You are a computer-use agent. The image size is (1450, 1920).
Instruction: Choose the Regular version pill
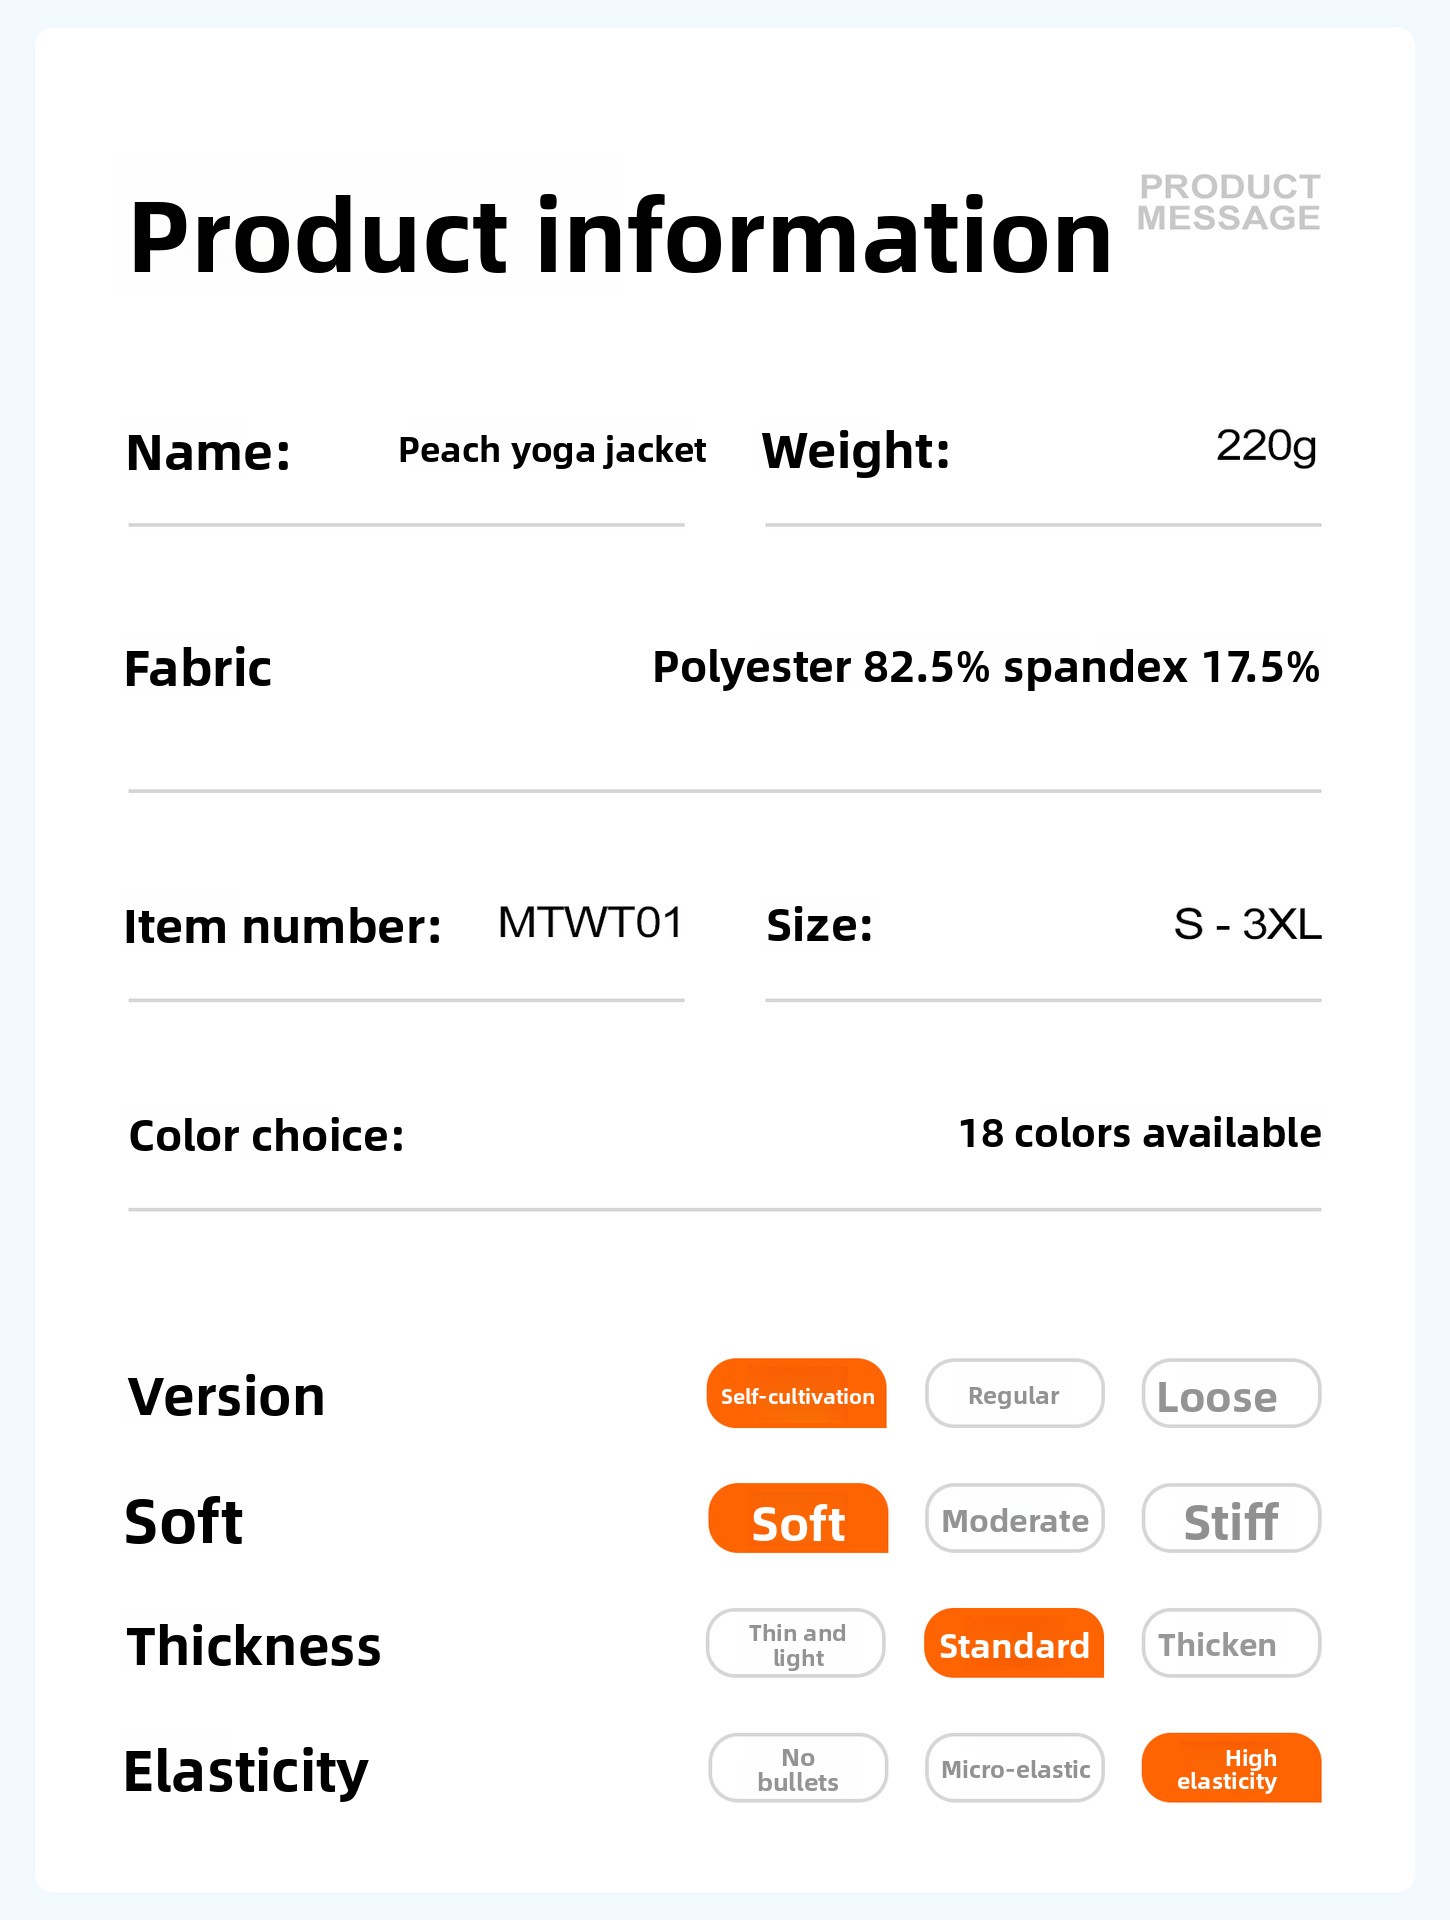[x=1014, y=1394]
